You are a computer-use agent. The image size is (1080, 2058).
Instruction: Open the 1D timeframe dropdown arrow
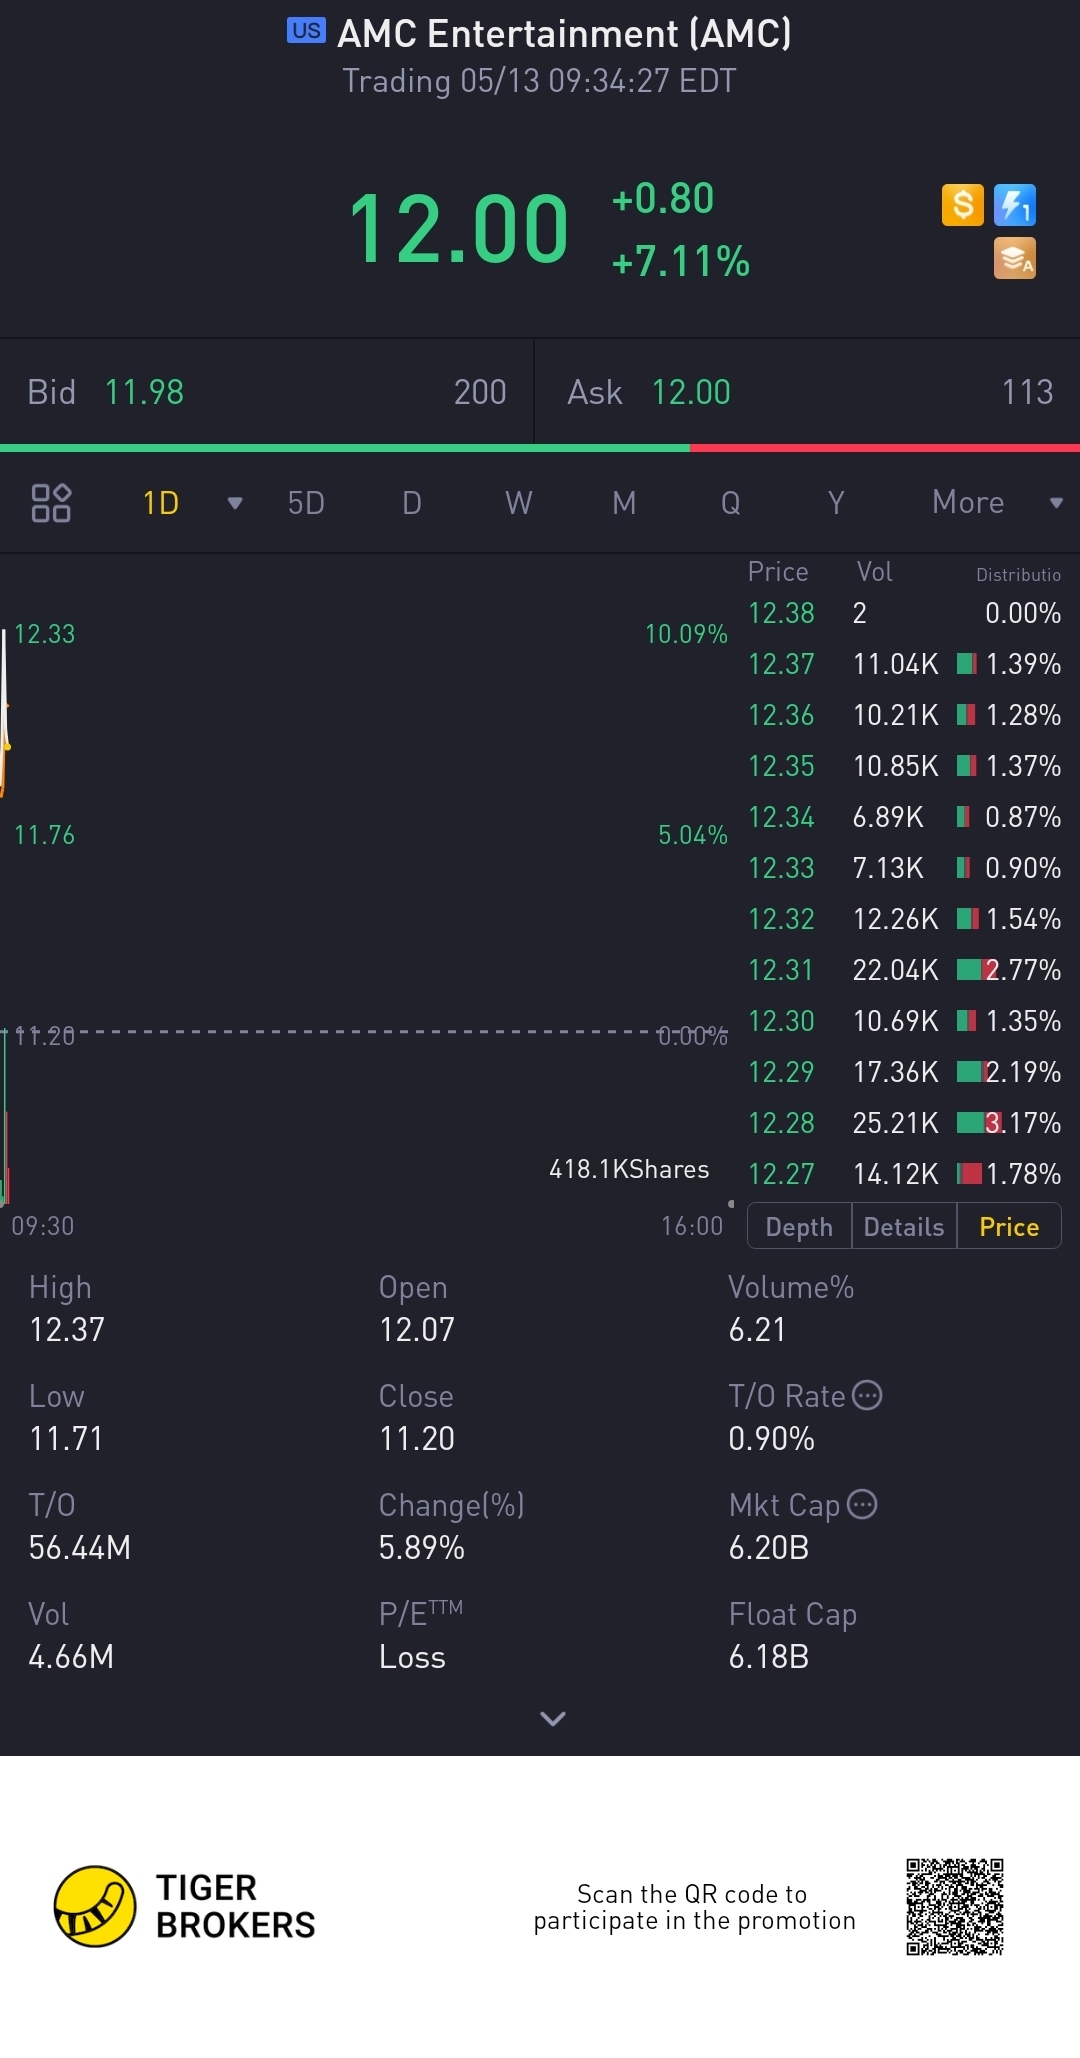[x=235, y=503]
